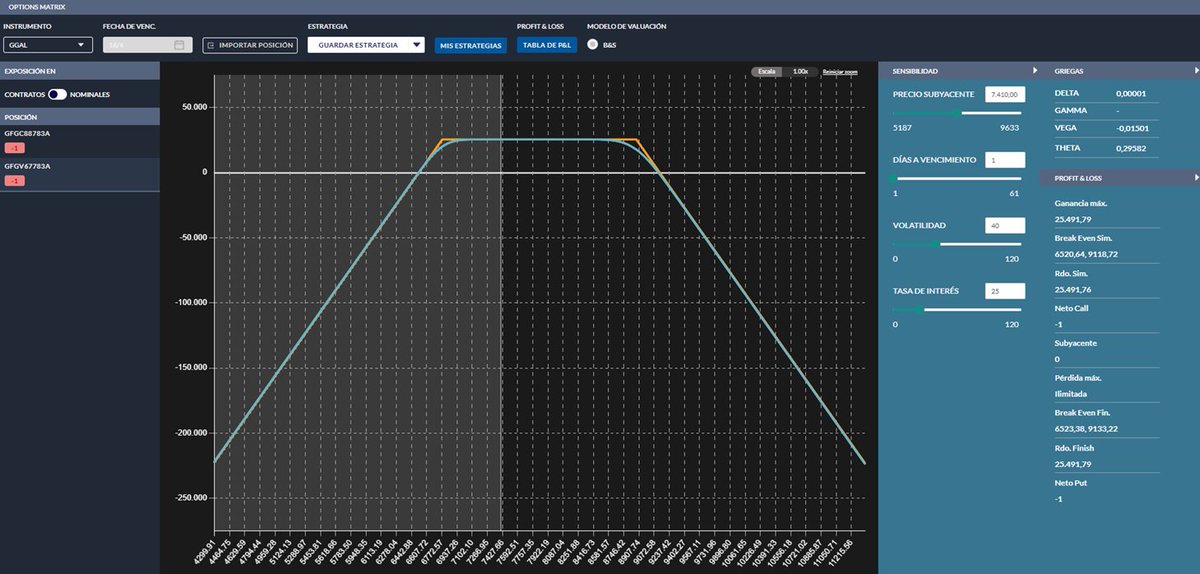Open the Guardar Estrategia dropdown
Image resolution: width=1200 pixels, height=574 pixels.
point(366,45)
